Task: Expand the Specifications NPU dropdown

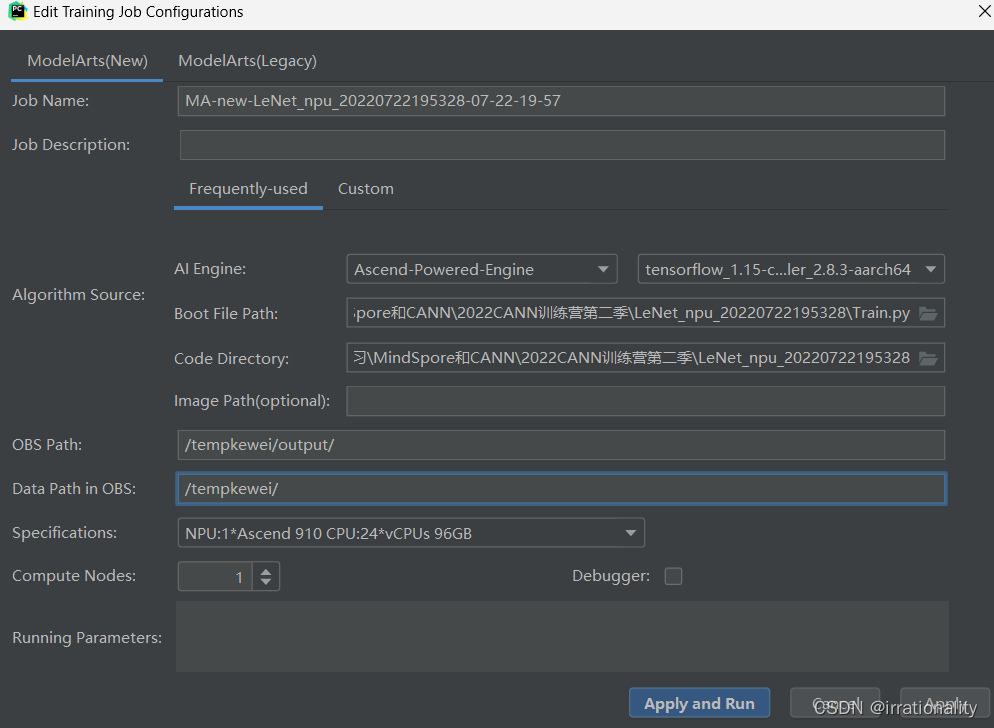Action: (x=411, y=533)
